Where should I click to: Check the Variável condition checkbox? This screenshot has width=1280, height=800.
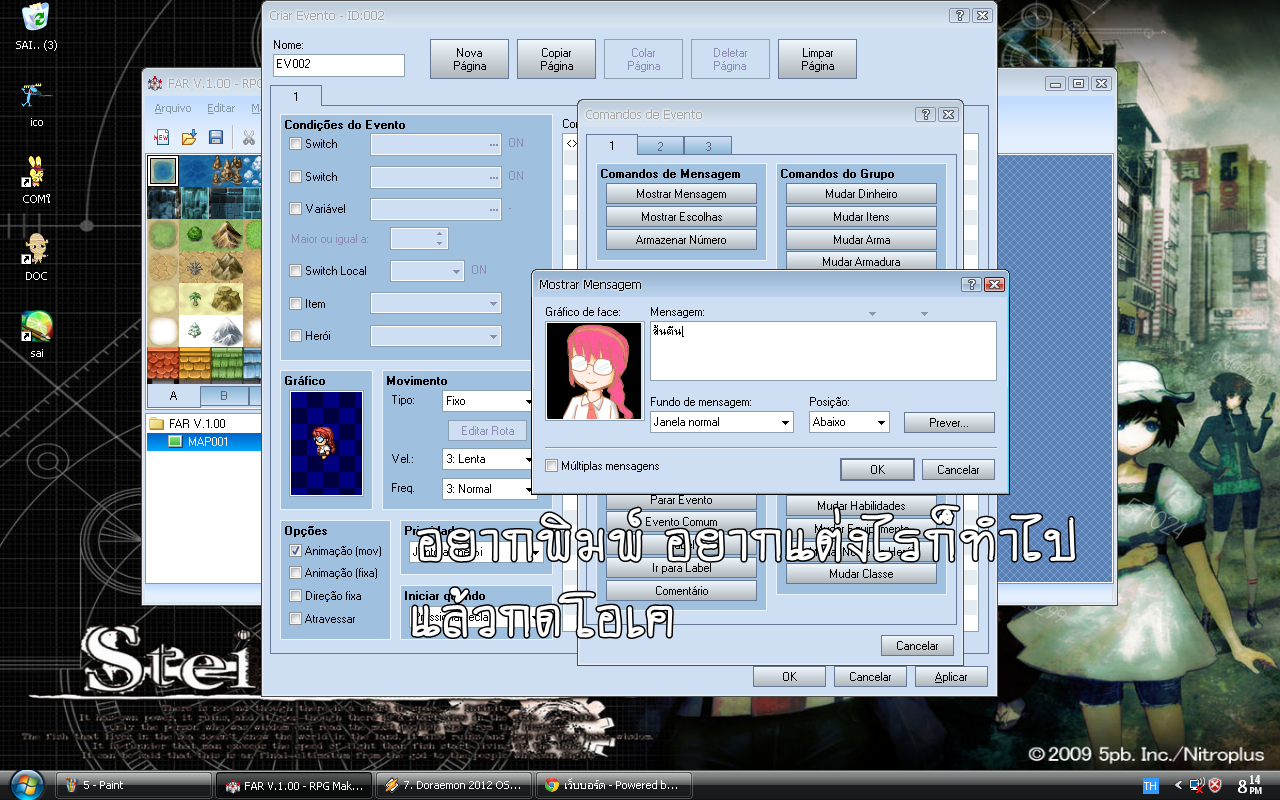pyautogui.click(x=295, y=209)
